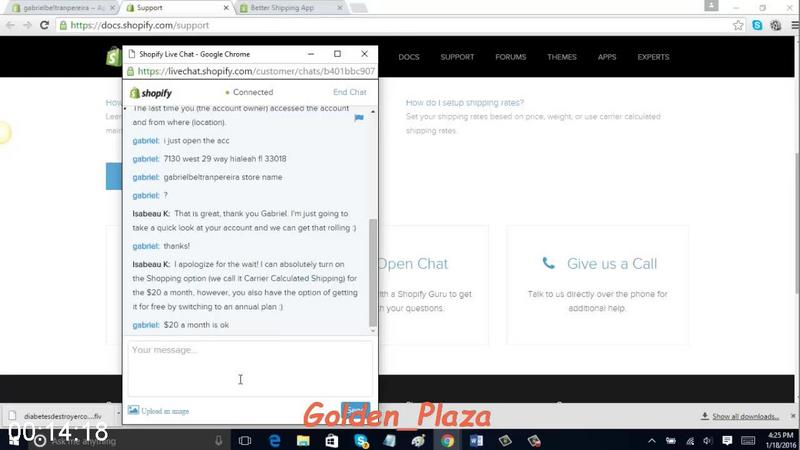The height and width of the screenshot is (450, 800).
Task: Go back with the browser back arrow
Action: pos(10,25)
